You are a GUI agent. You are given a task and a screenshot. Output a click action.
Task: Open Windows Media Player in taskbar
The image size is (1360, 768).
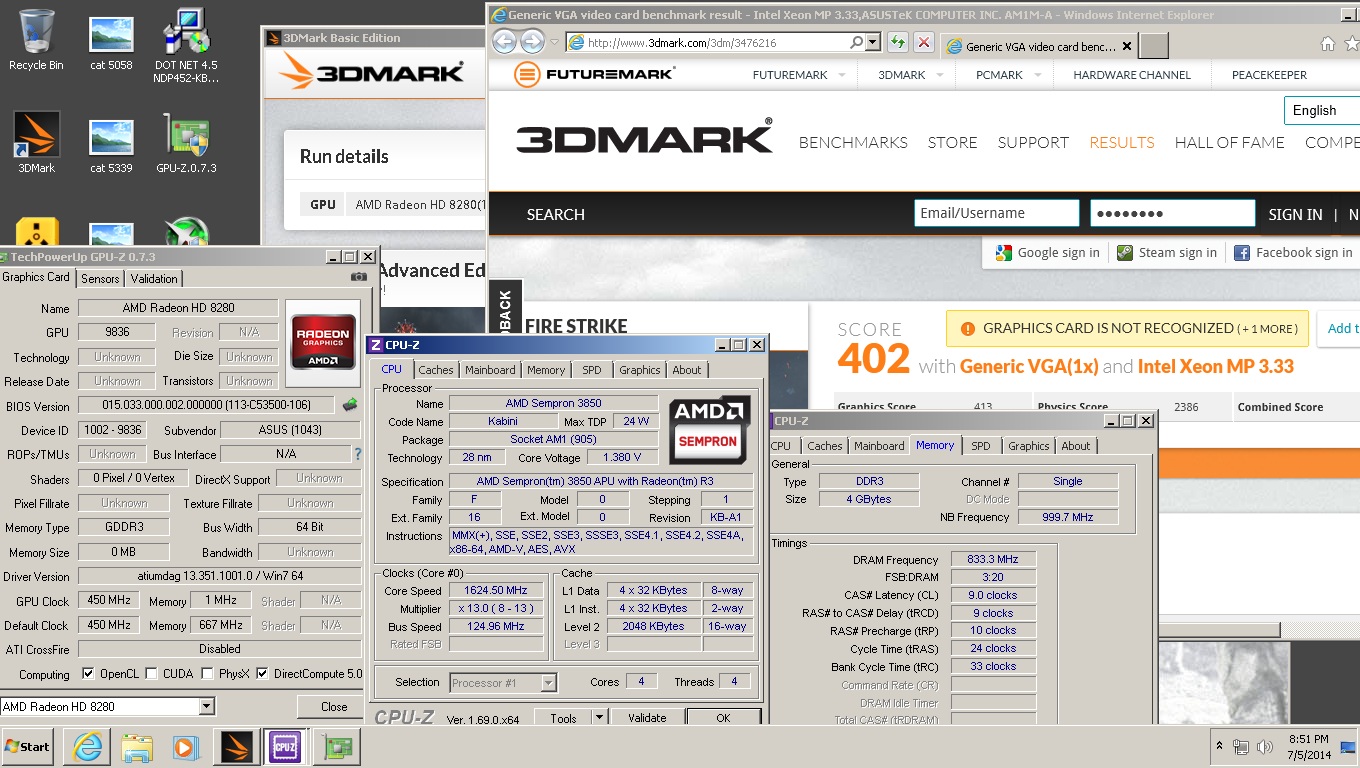(186, 747)
